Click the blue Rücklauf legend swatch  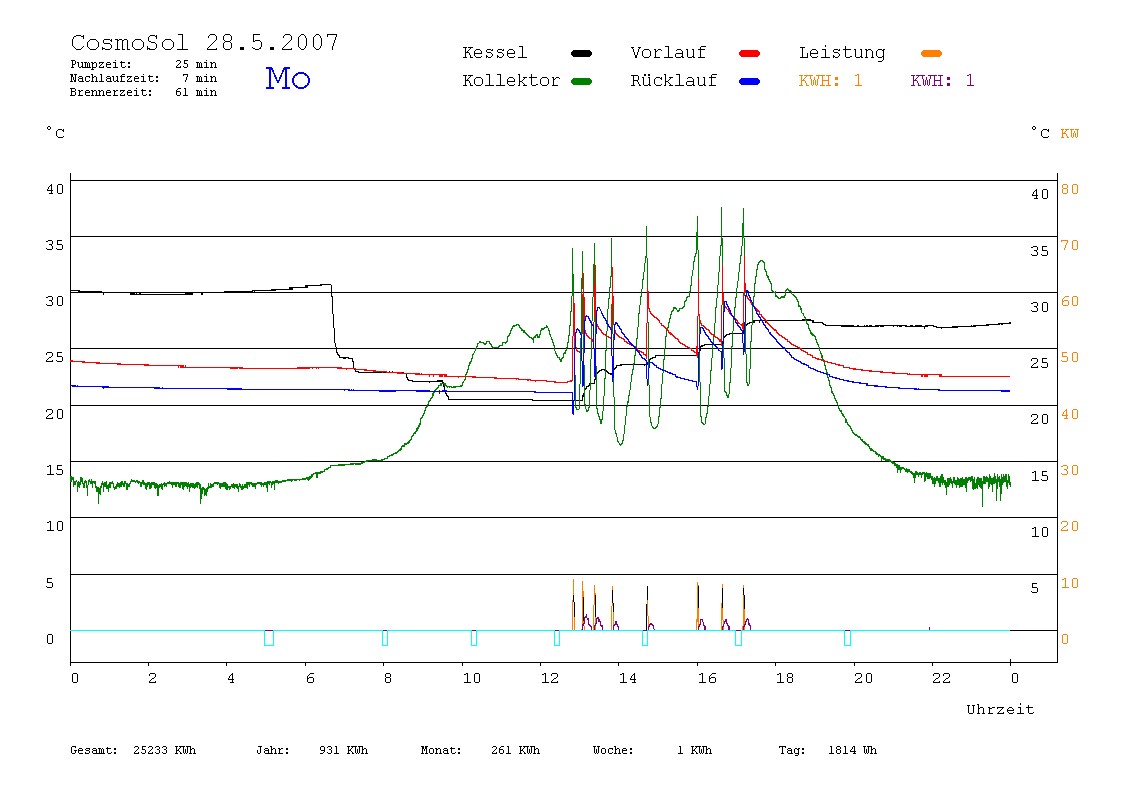(x=750, y=81)
